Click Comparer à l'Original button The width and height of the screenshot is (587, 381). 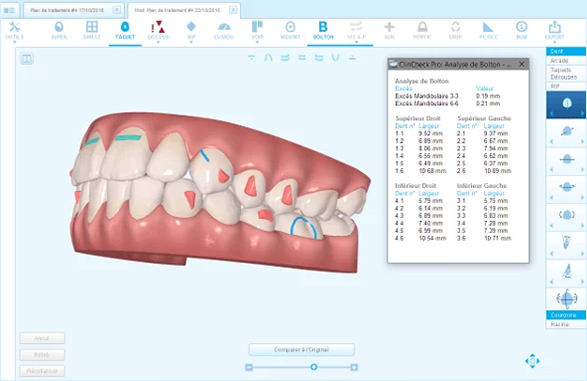point(301,350)
